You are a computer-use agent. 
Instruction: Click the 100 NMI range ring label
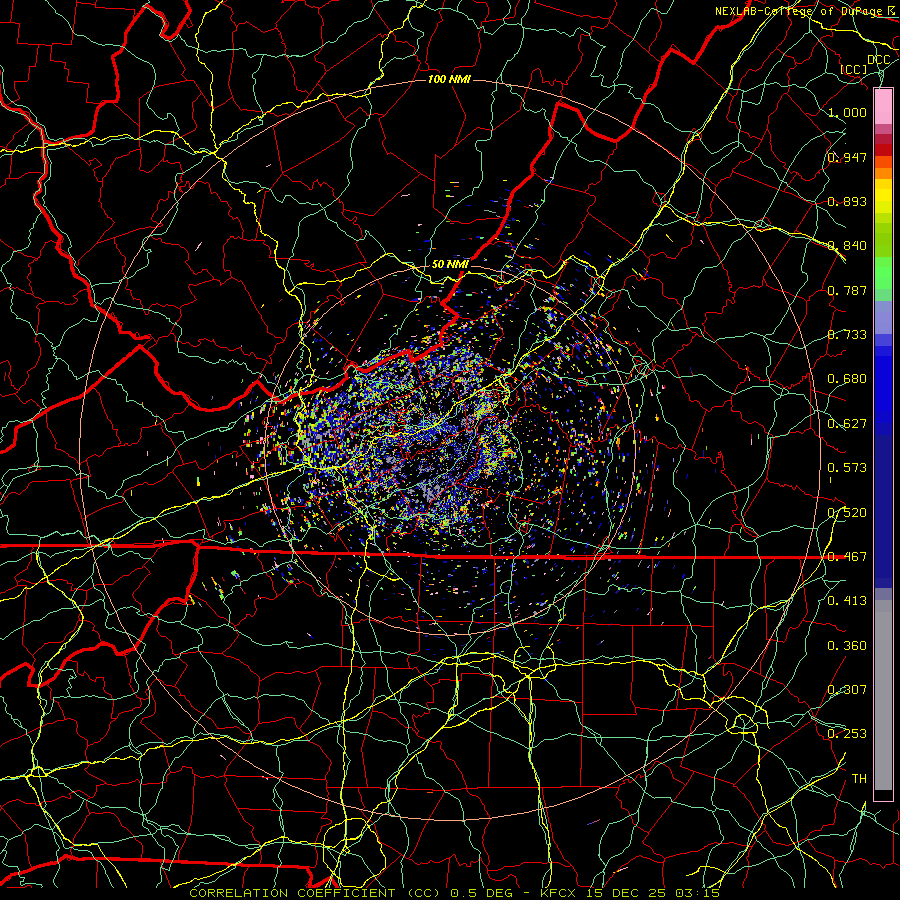pyautogui.click(x=449, y=79)
